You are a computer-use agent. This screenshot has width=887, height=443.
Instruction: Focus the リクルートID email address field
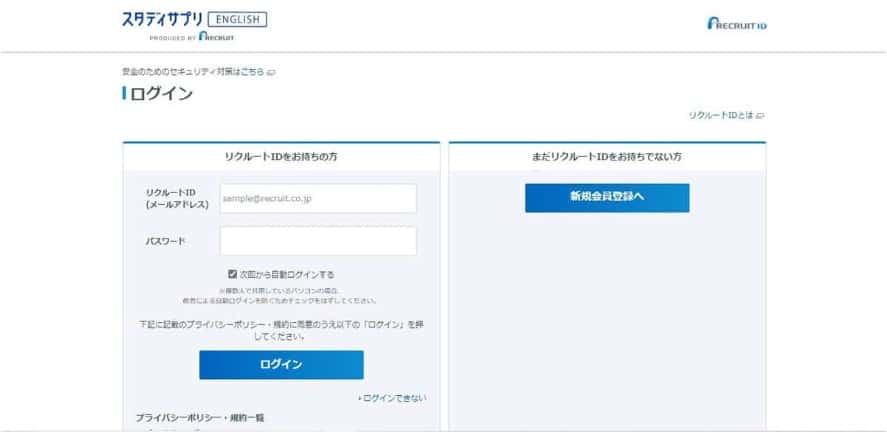318,198
